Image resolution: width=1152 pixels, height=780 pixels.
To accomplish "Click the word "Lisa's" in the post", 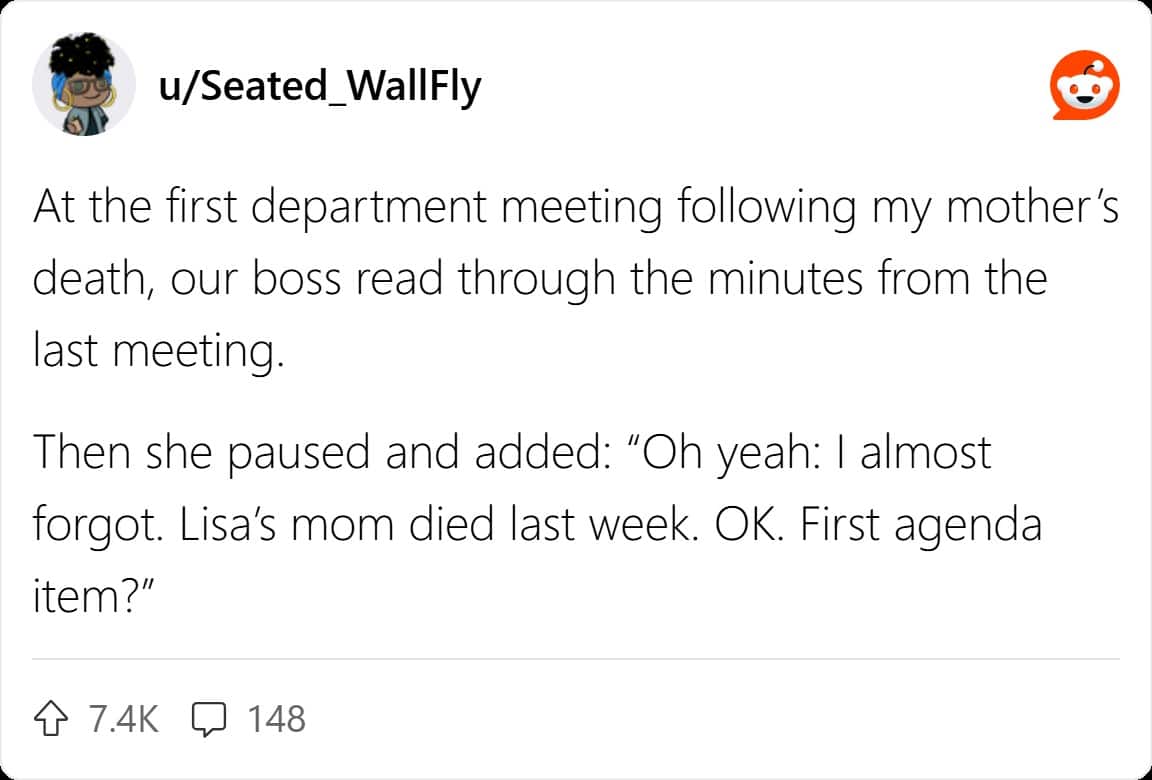I will coord(234,525).
